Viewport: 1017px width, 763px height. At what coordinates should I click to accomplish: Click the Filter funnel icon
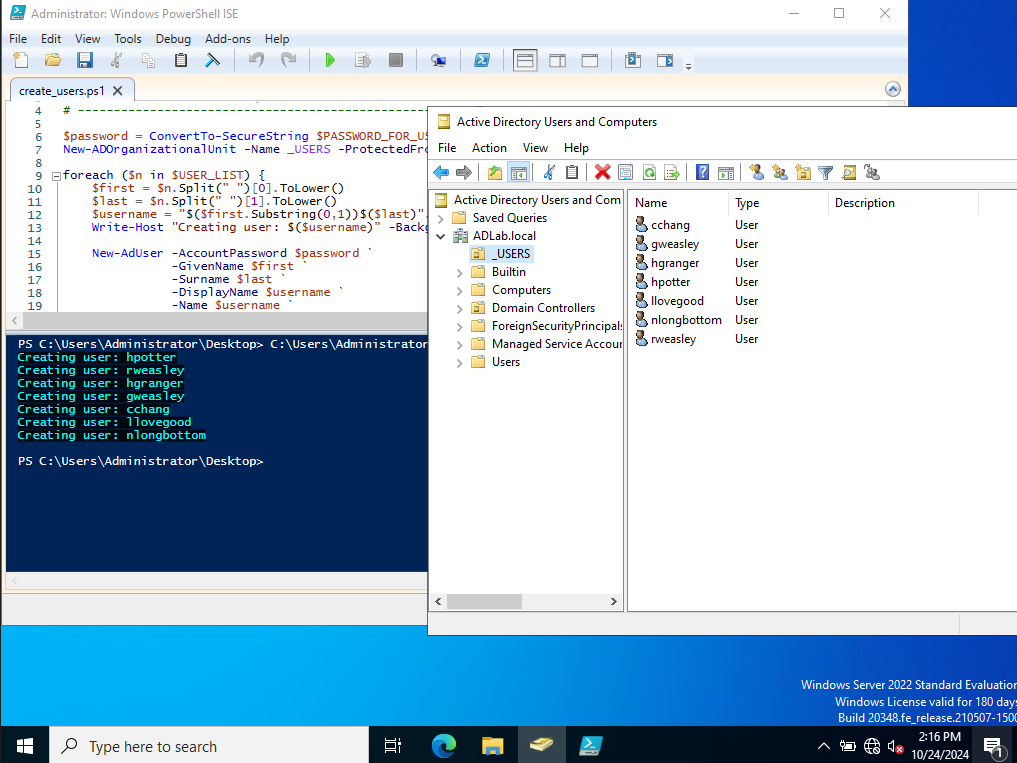[825, 173]
